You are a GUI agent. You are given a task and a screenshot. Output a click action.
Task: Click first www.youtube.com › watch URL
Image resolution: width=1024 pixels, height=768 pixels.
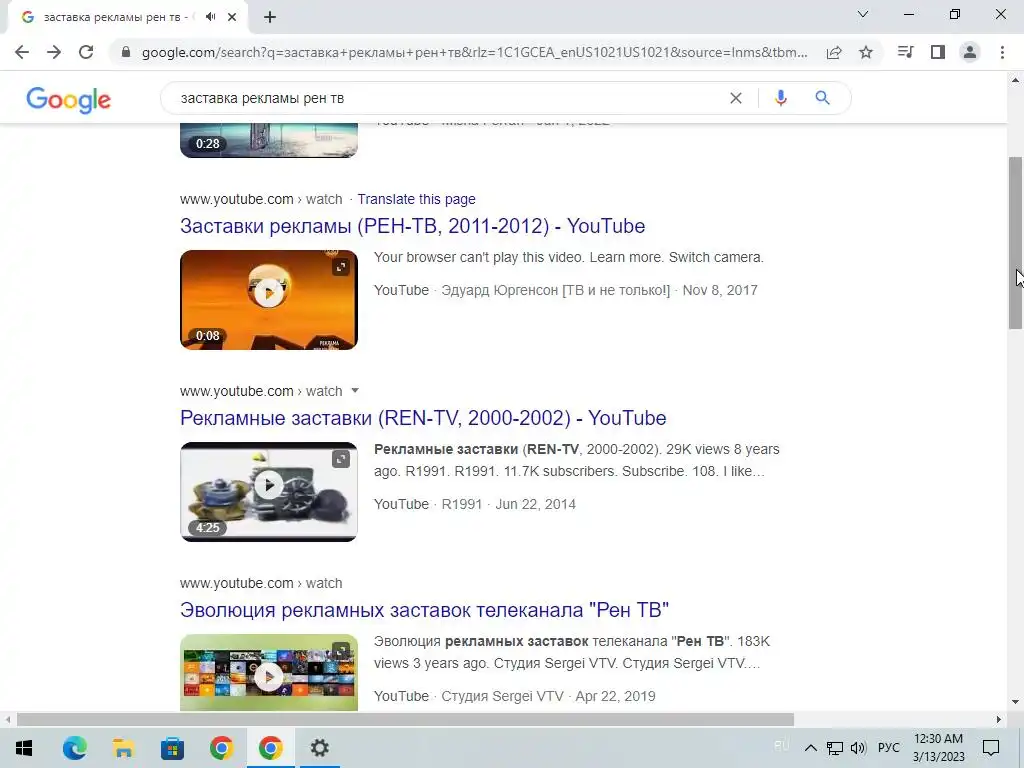pos(261,199)
